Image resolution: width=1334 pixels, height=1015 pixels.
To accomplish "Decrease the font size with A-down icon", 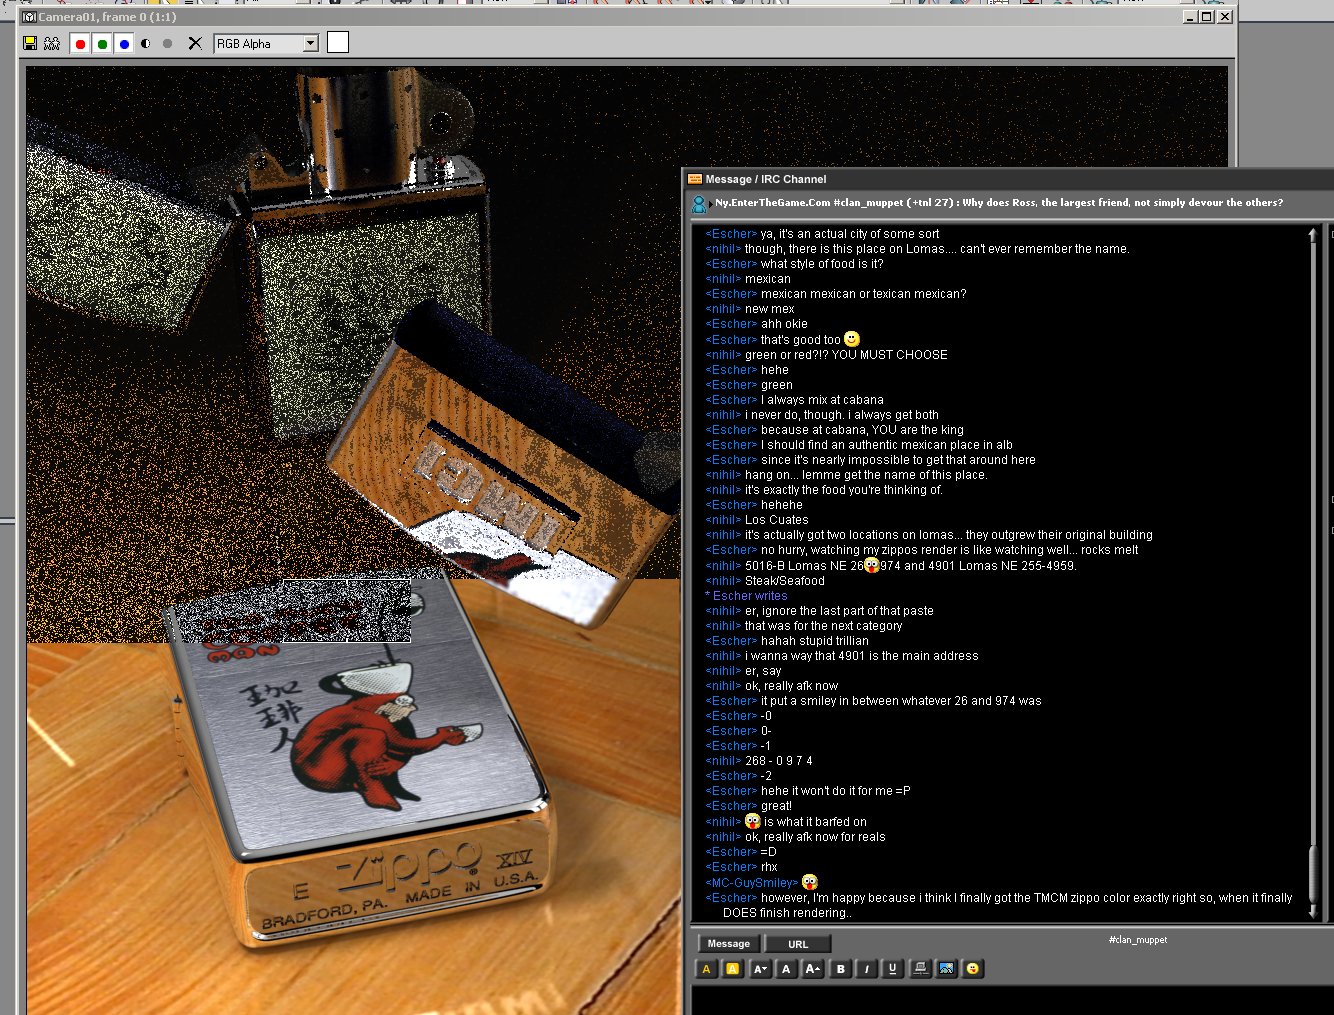I will 759,969.
